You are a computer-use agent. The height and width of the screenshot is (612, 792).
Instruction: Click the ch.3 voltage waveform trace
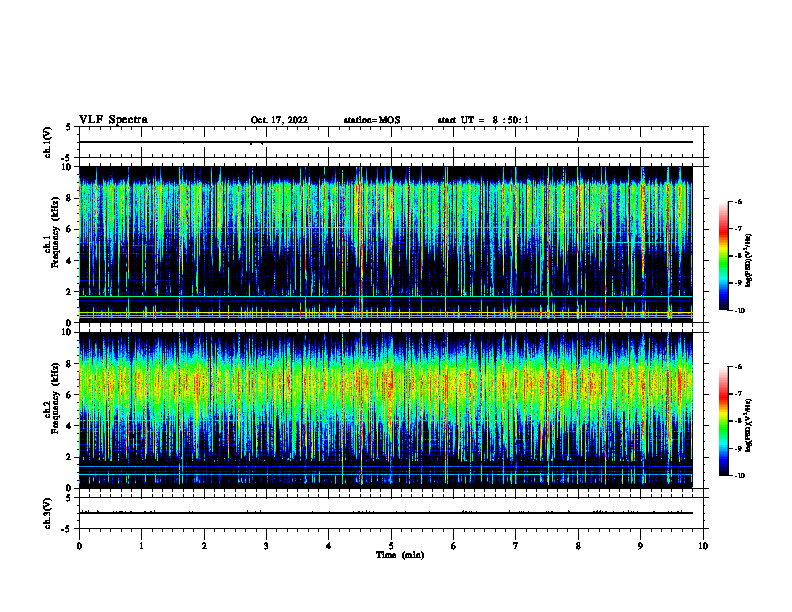click(386, 513)
